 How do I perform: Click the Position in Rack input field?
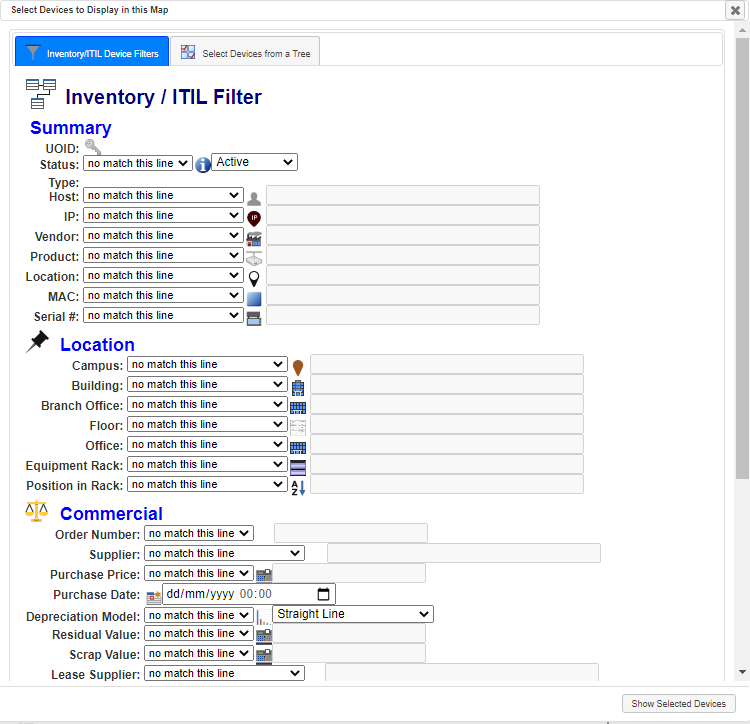pyautogui.click(x=447, y=484)
